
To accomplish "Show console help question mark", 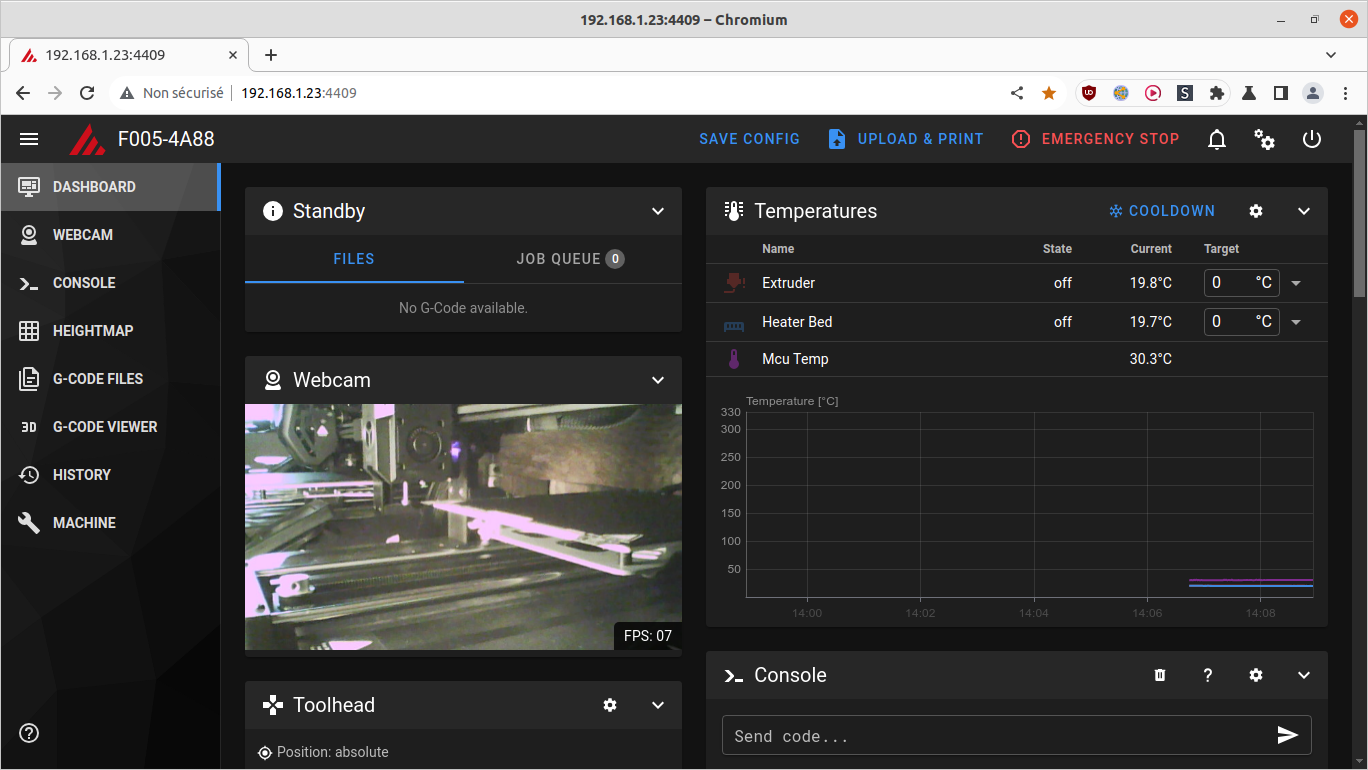I will point(1208,675).
